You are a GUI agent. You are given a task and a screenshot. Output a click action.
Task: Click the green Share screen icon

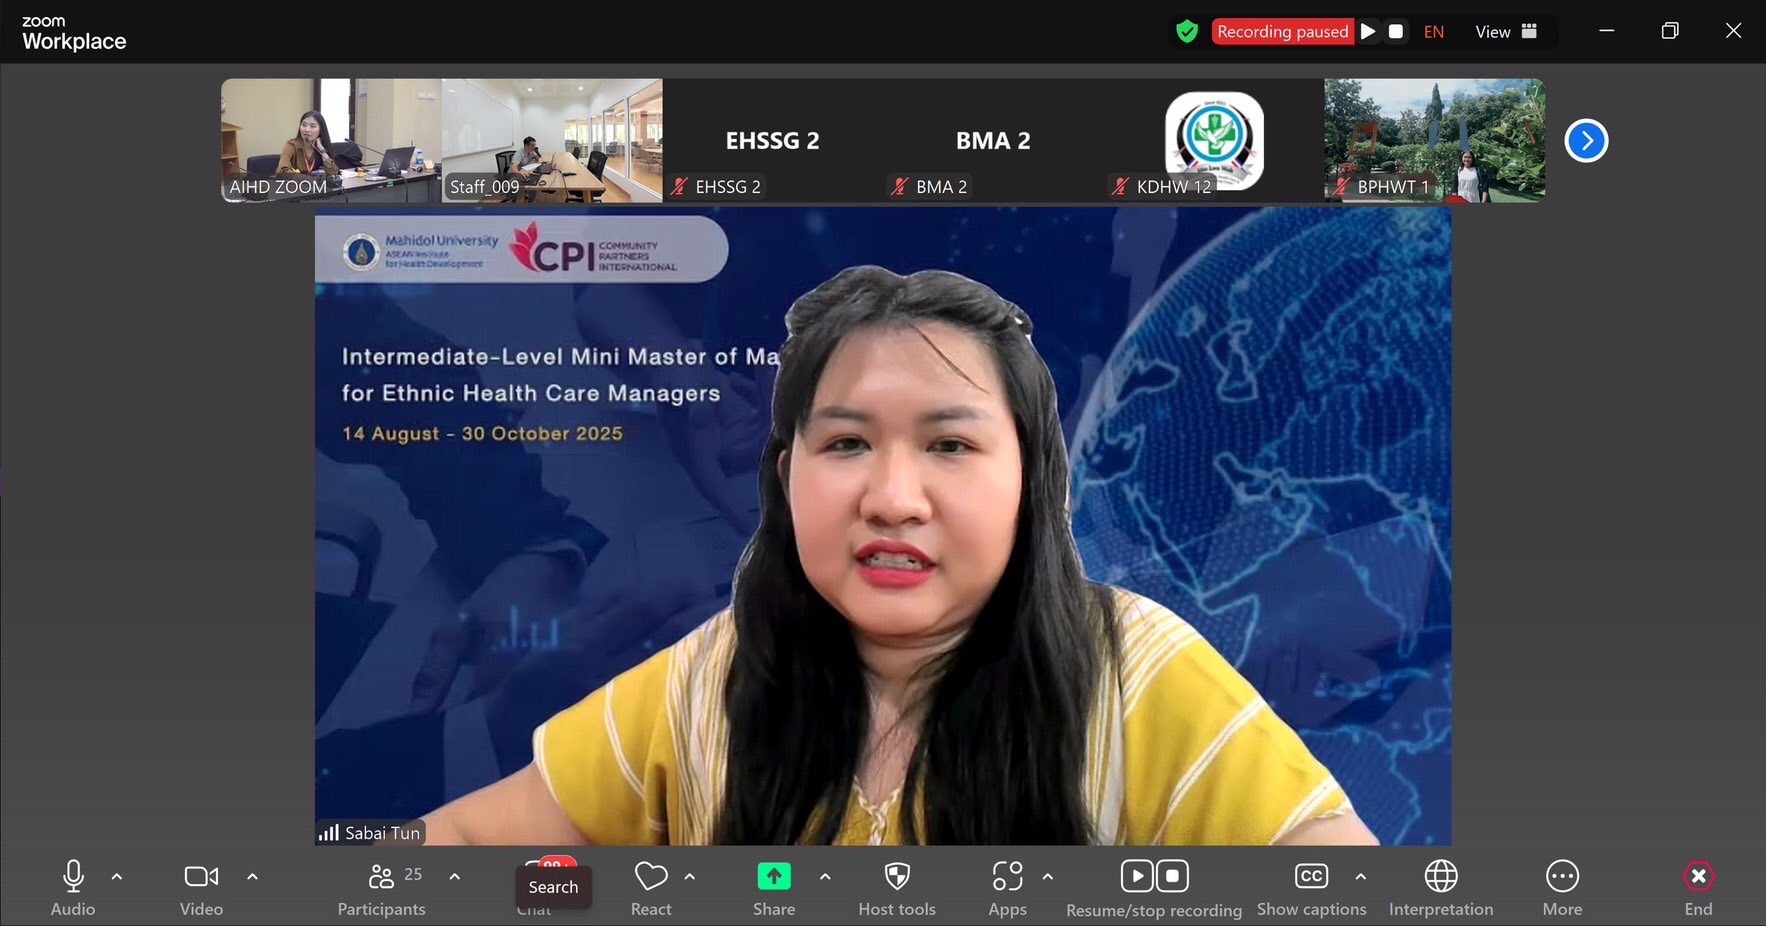[774, 877]
